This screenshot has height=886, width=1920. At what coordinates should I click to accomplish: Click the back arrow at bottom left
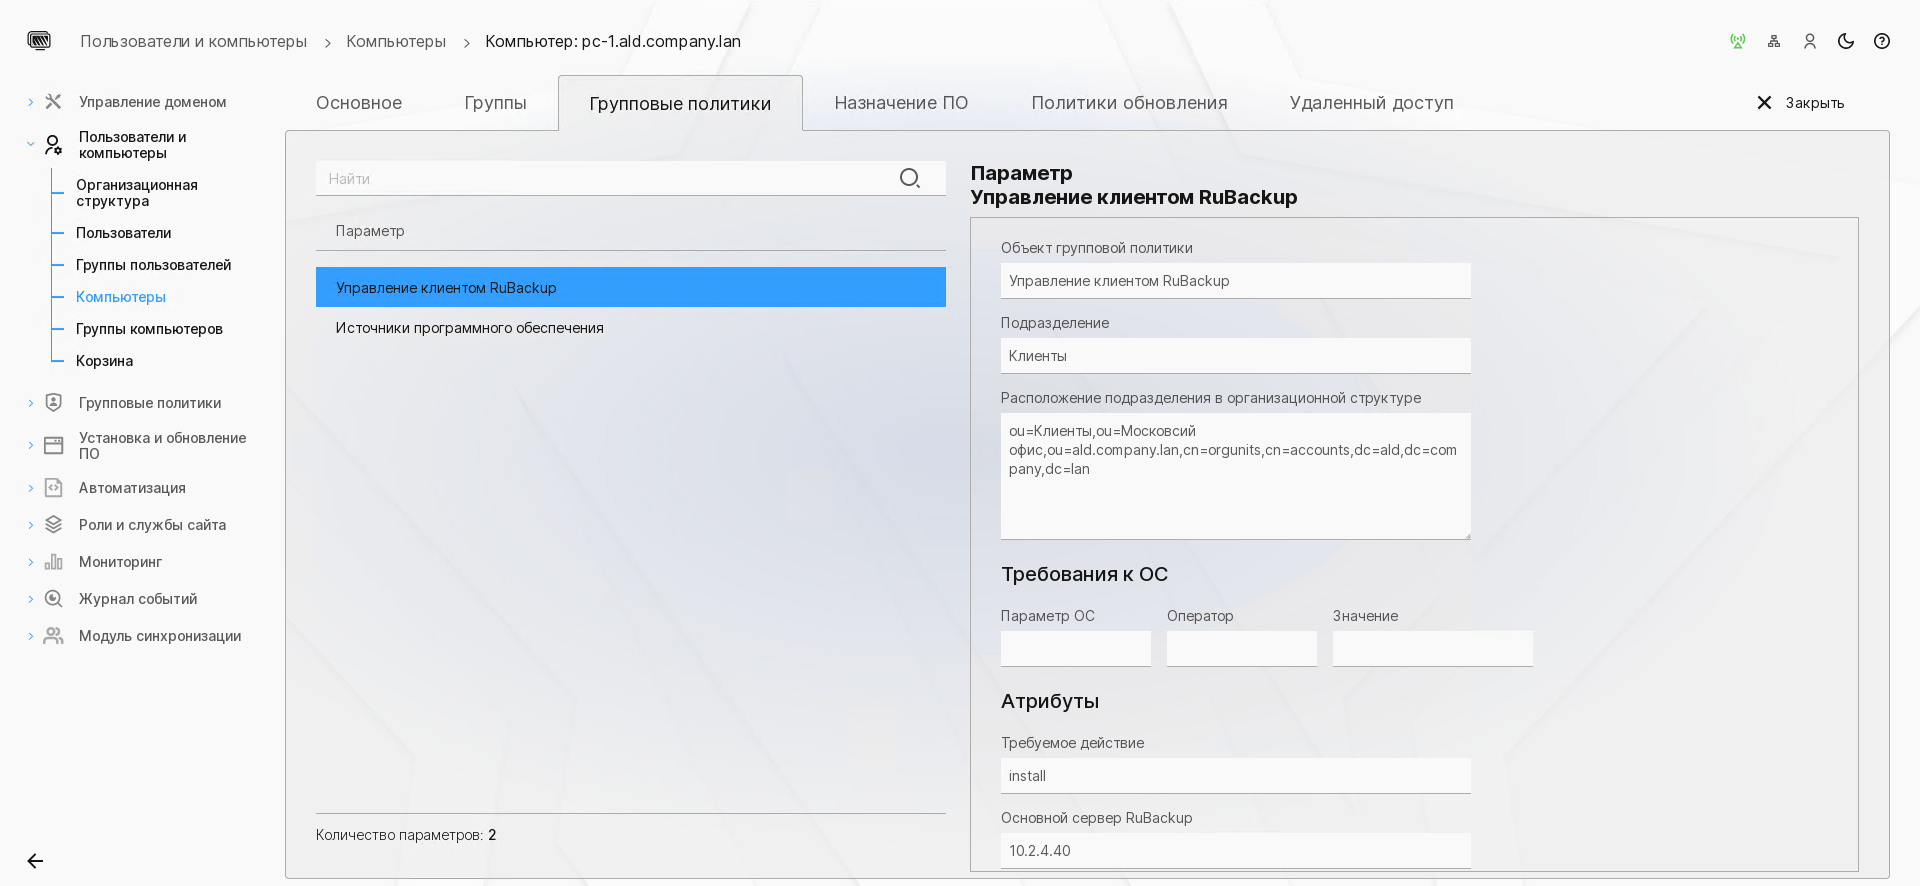[35, 861]
